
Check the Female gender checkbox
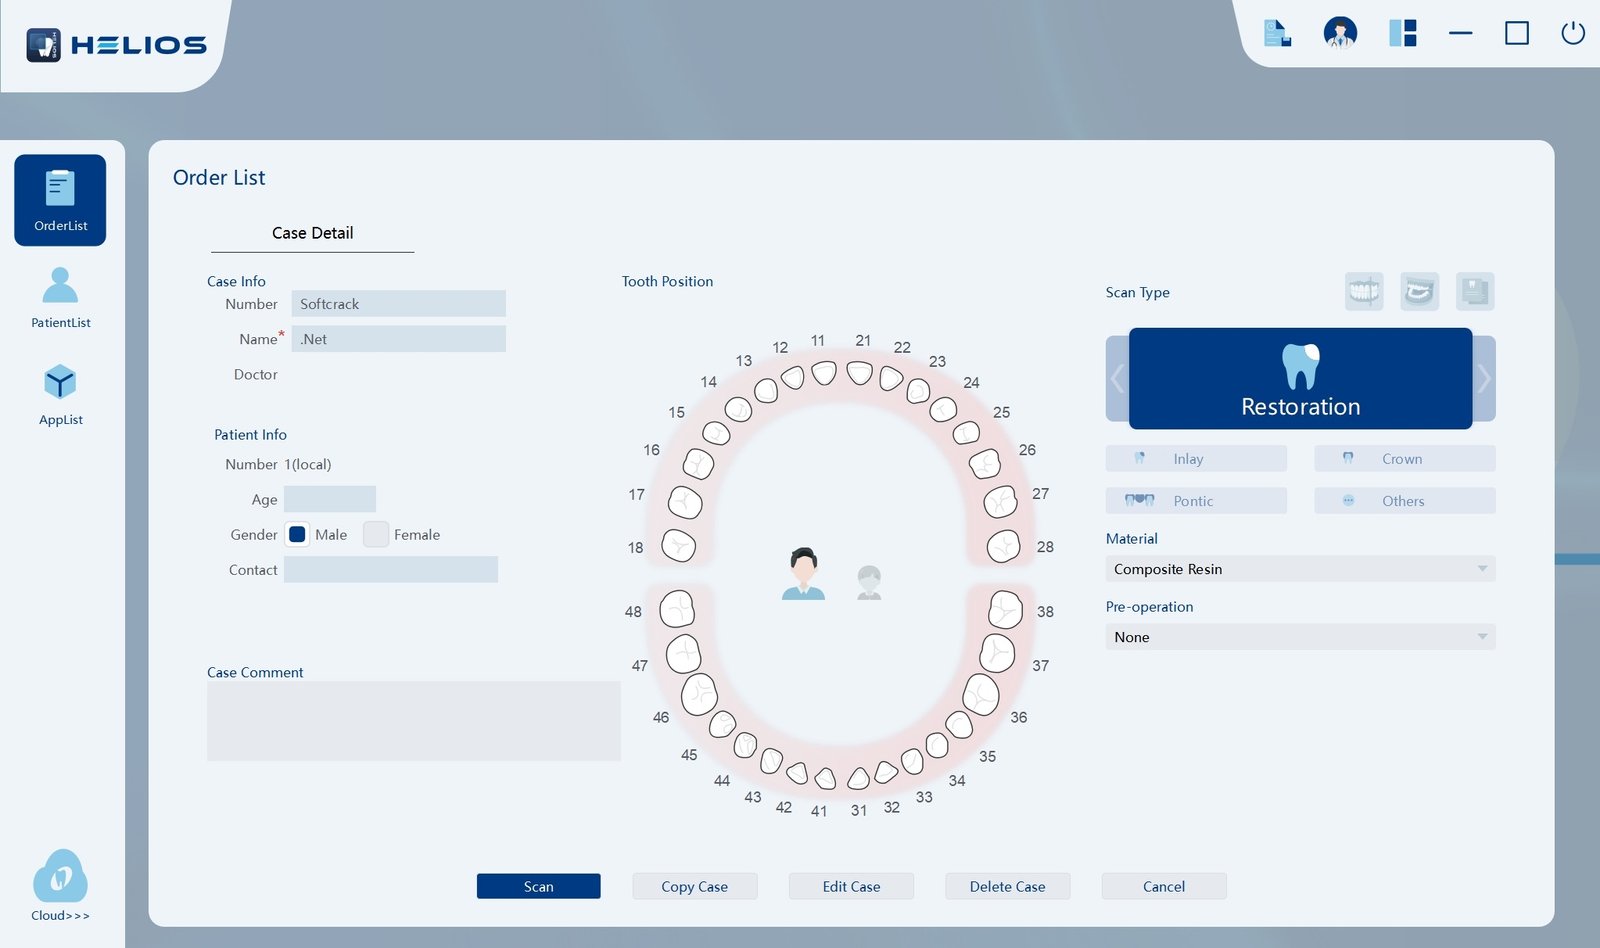click(375, 534)
